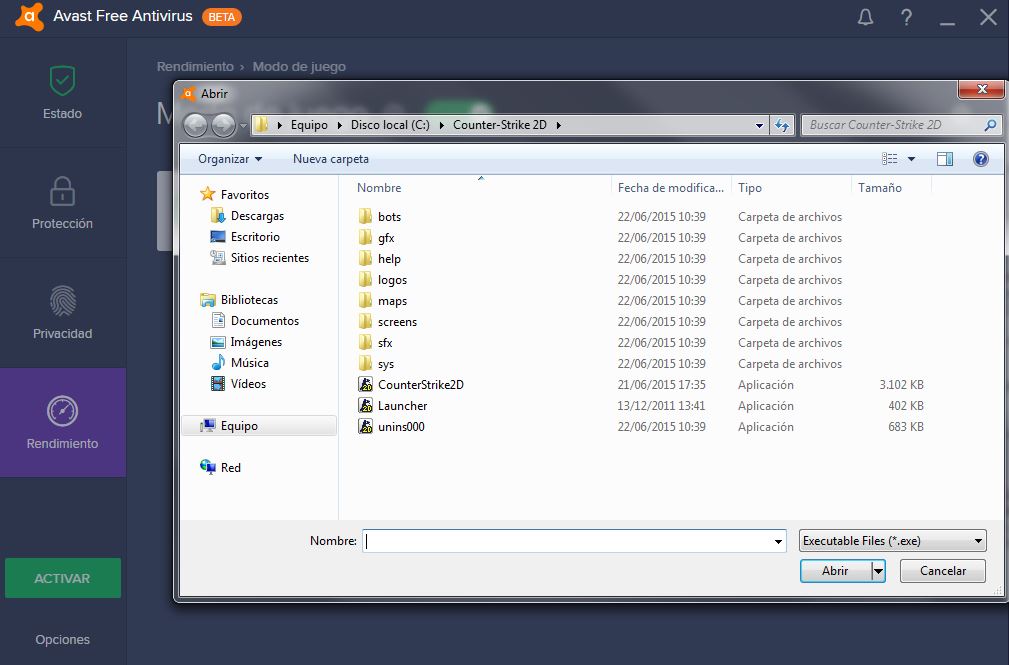Select the help folder name
The width and height of the screenshot is (1009, 665).
coord(389,259)
